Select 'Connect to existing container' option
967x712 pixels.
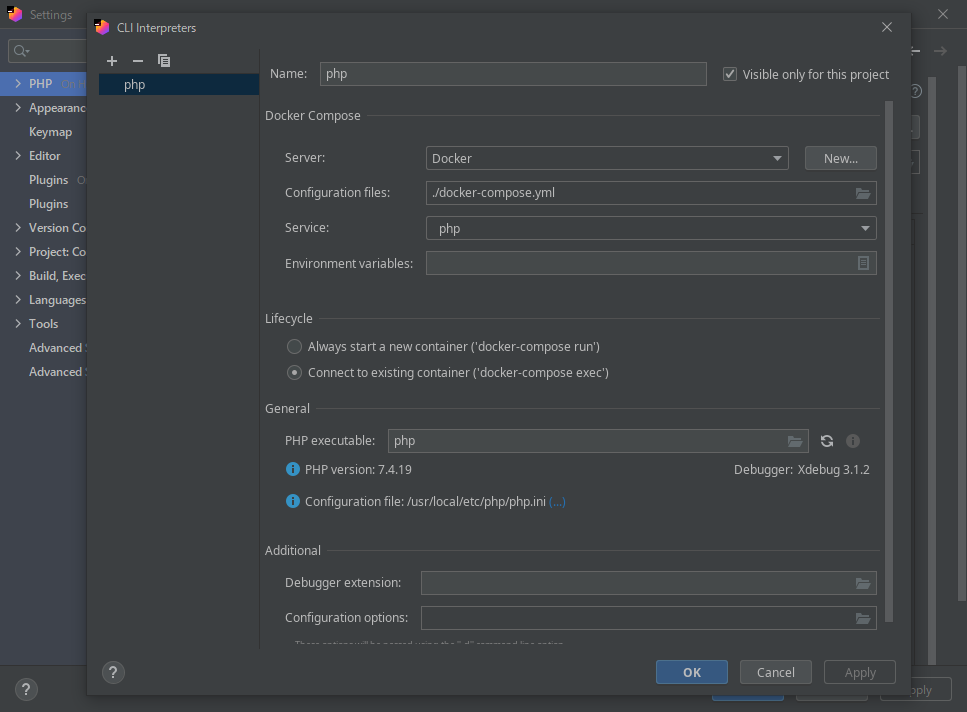pyautogui.click(x=294, y=373)
